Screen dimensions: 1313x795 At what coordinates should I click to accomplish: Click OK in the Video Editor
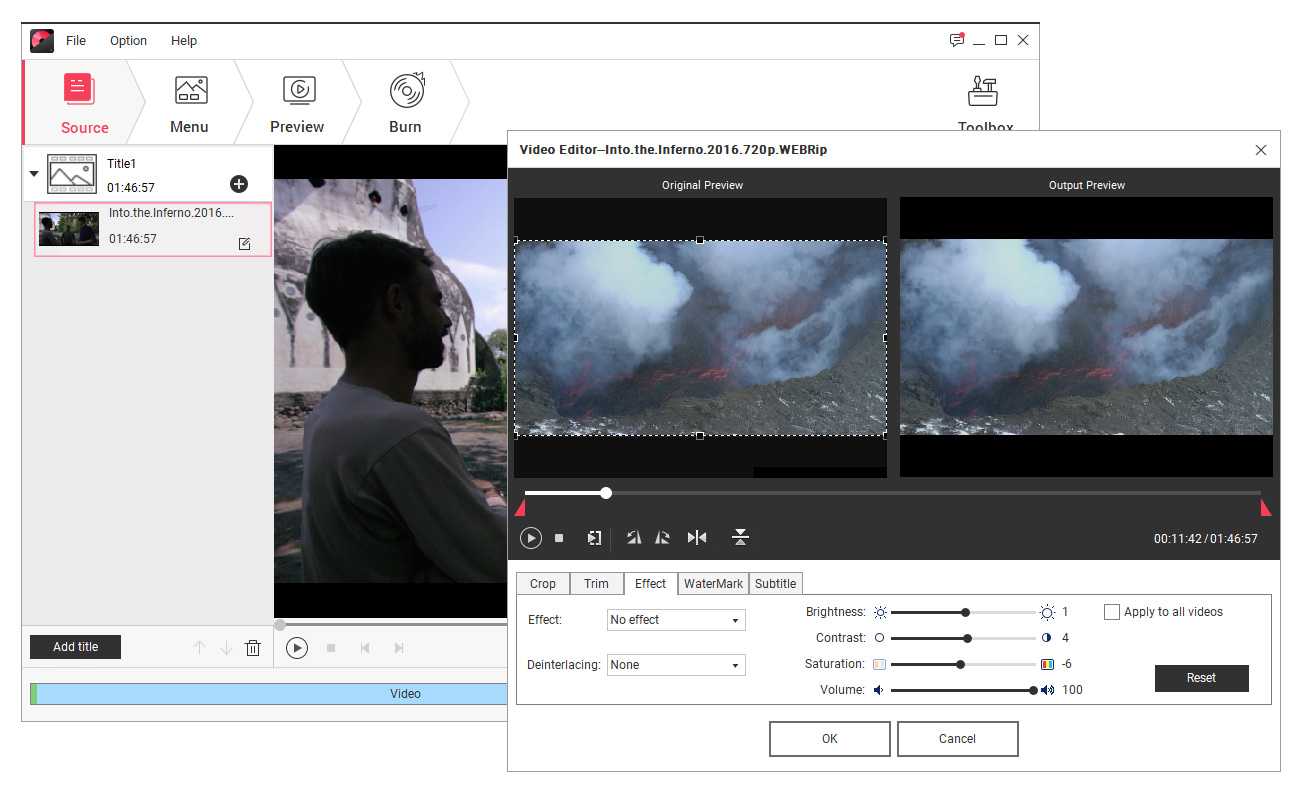pyautogui.click(x=830, y=739)
